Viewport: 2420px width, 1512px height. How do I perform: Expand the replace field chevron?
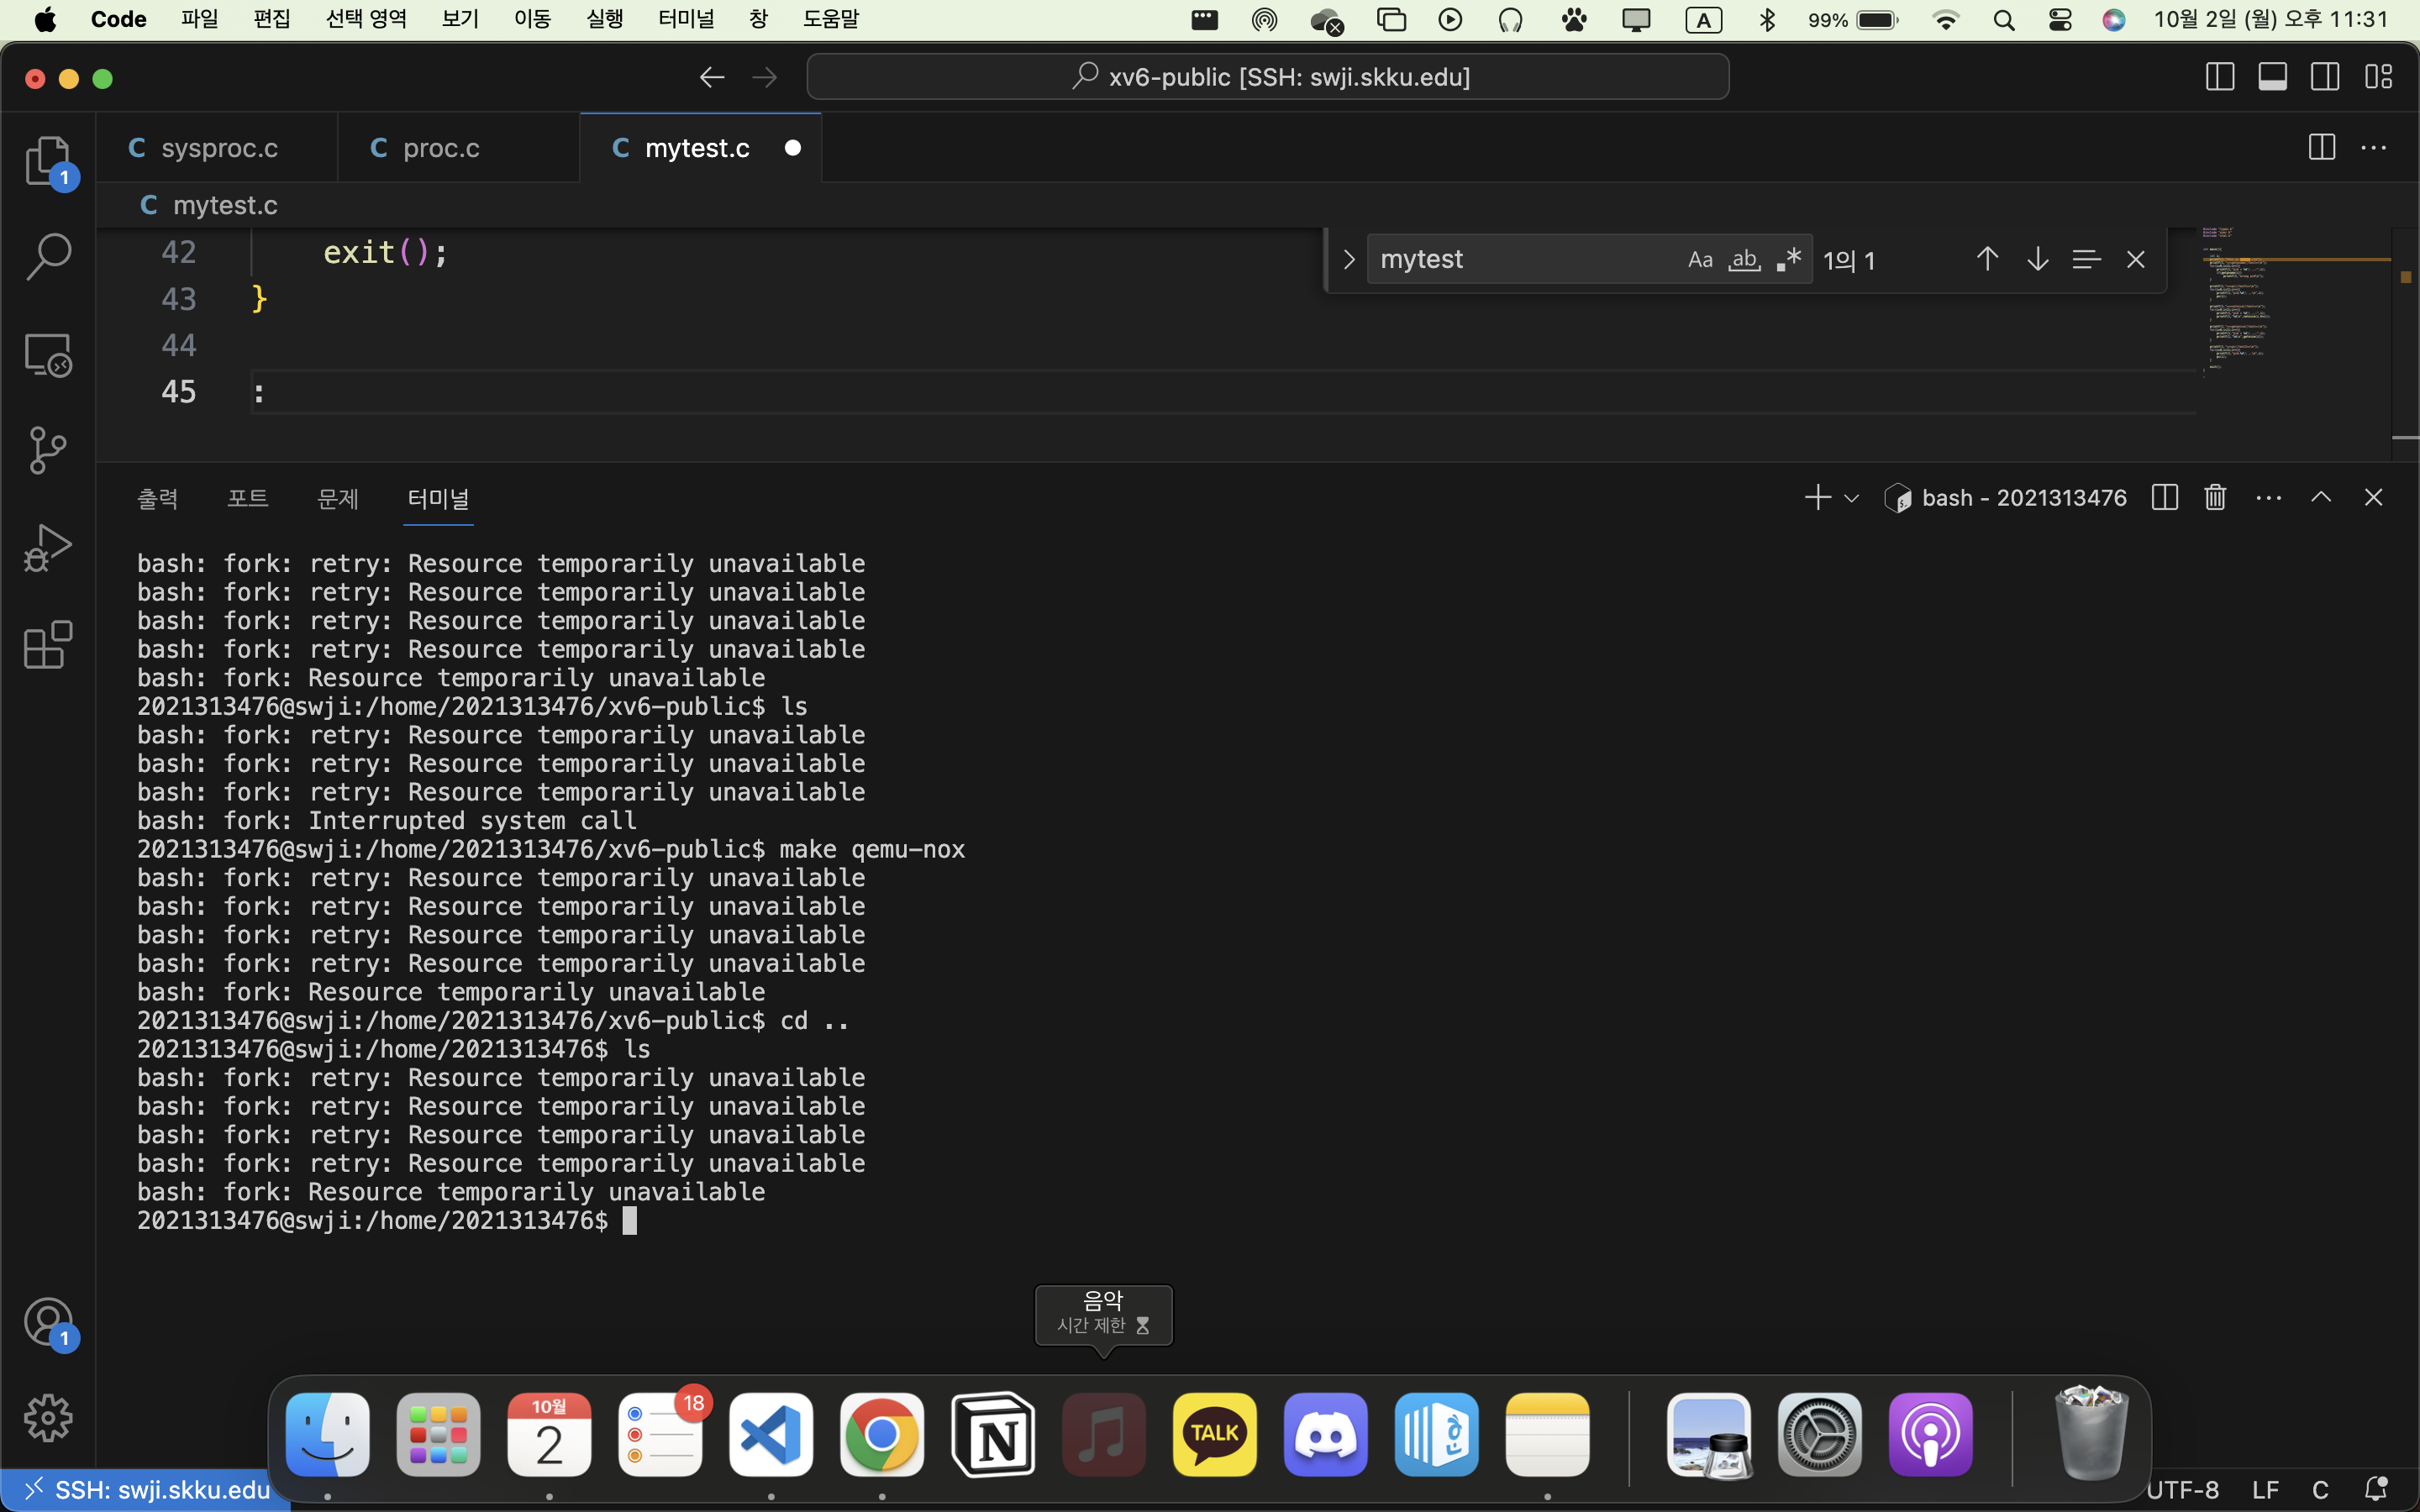[x=1349, y=260]
